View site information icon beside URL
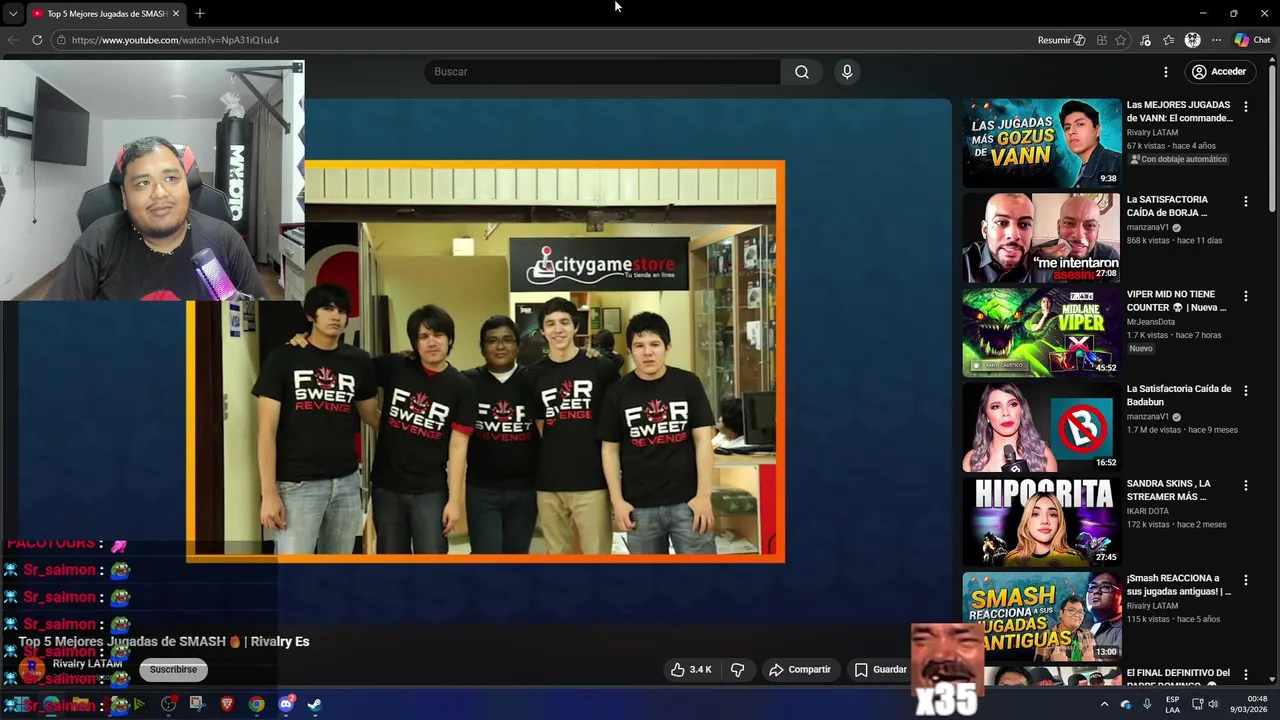Image resolution: width=1280 pixels, height=720 pixels. [x=61, y=40]
